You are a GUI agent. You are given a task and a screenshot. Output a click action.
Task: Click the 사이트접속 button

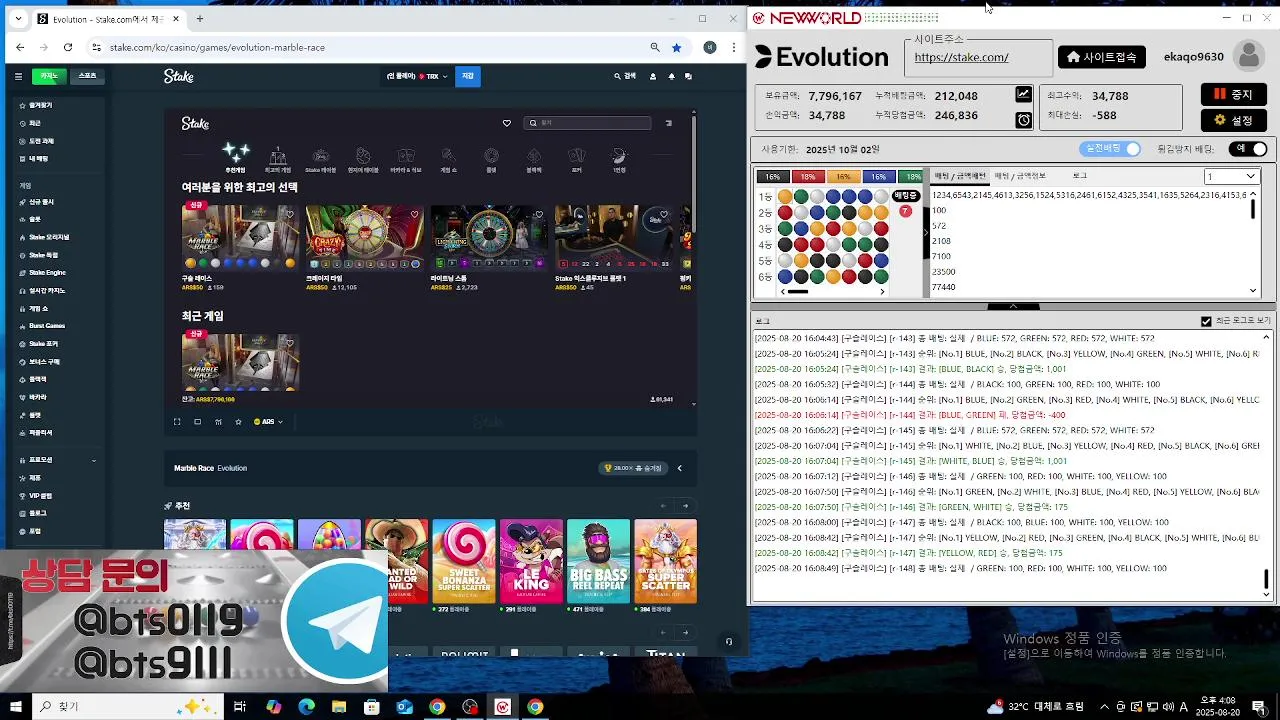pyautogui.click(x=1102, y=57)
